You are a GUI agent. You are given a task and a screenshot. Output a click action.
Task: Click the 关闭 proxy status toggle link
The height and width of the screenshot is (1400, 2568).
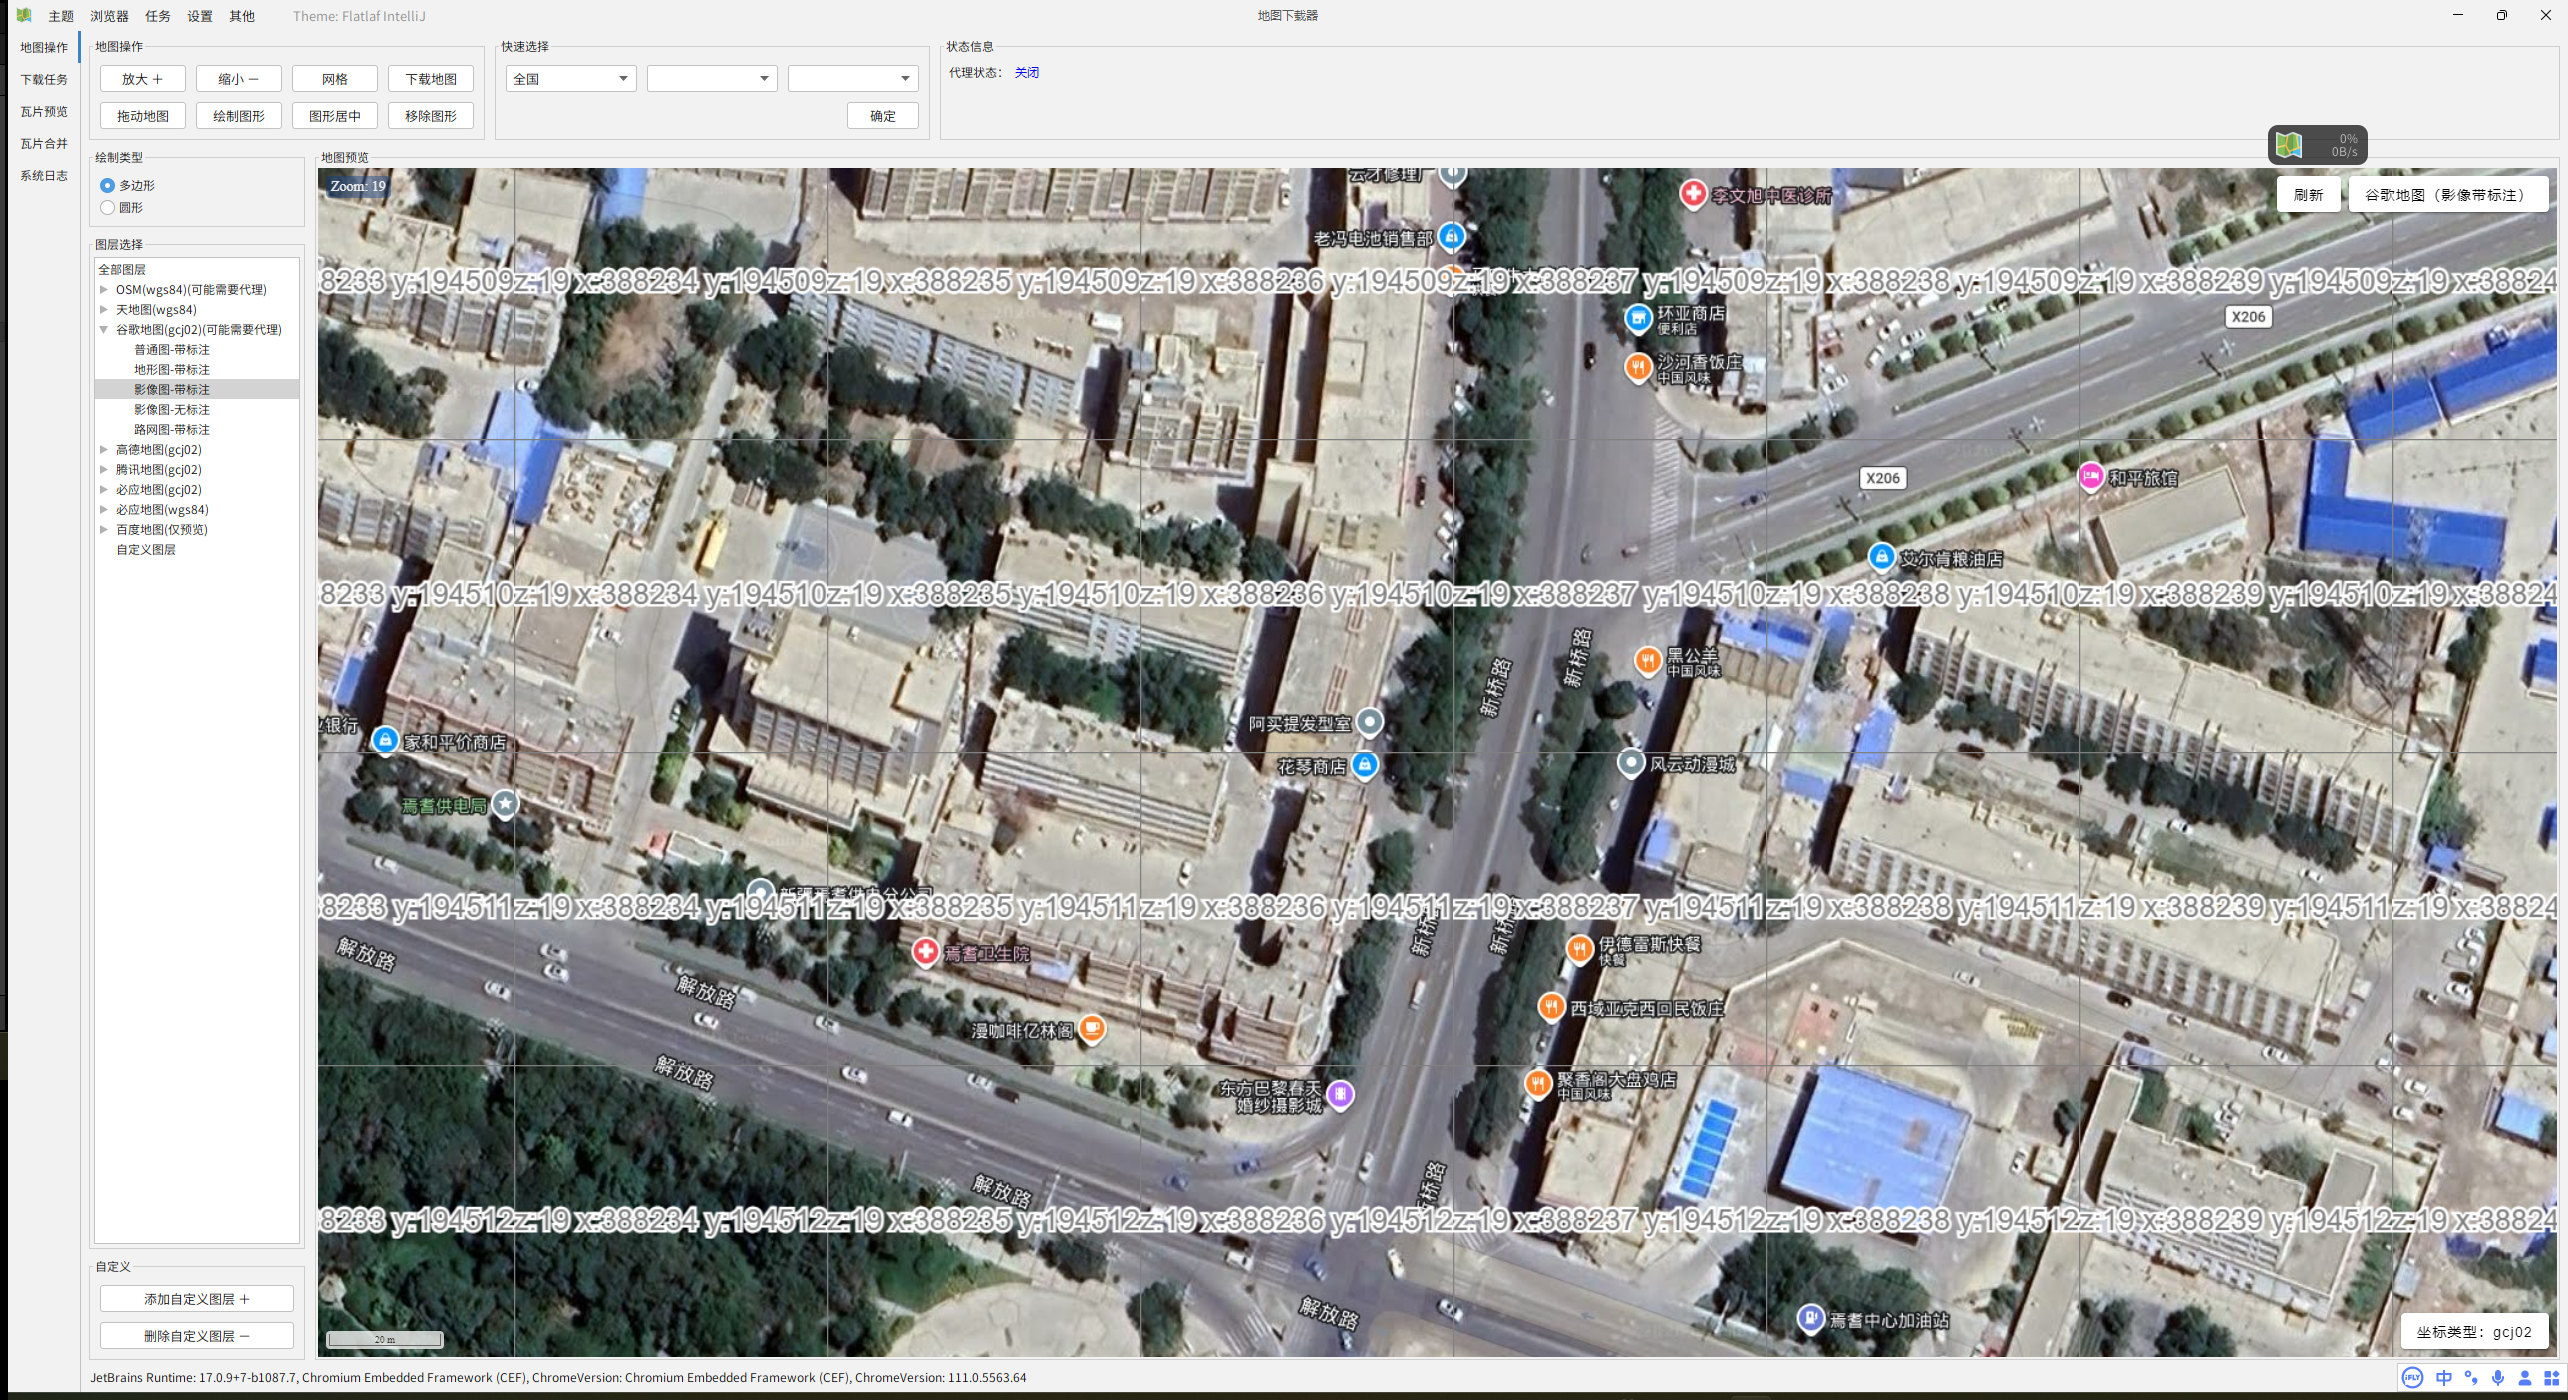coord(1026,72)
